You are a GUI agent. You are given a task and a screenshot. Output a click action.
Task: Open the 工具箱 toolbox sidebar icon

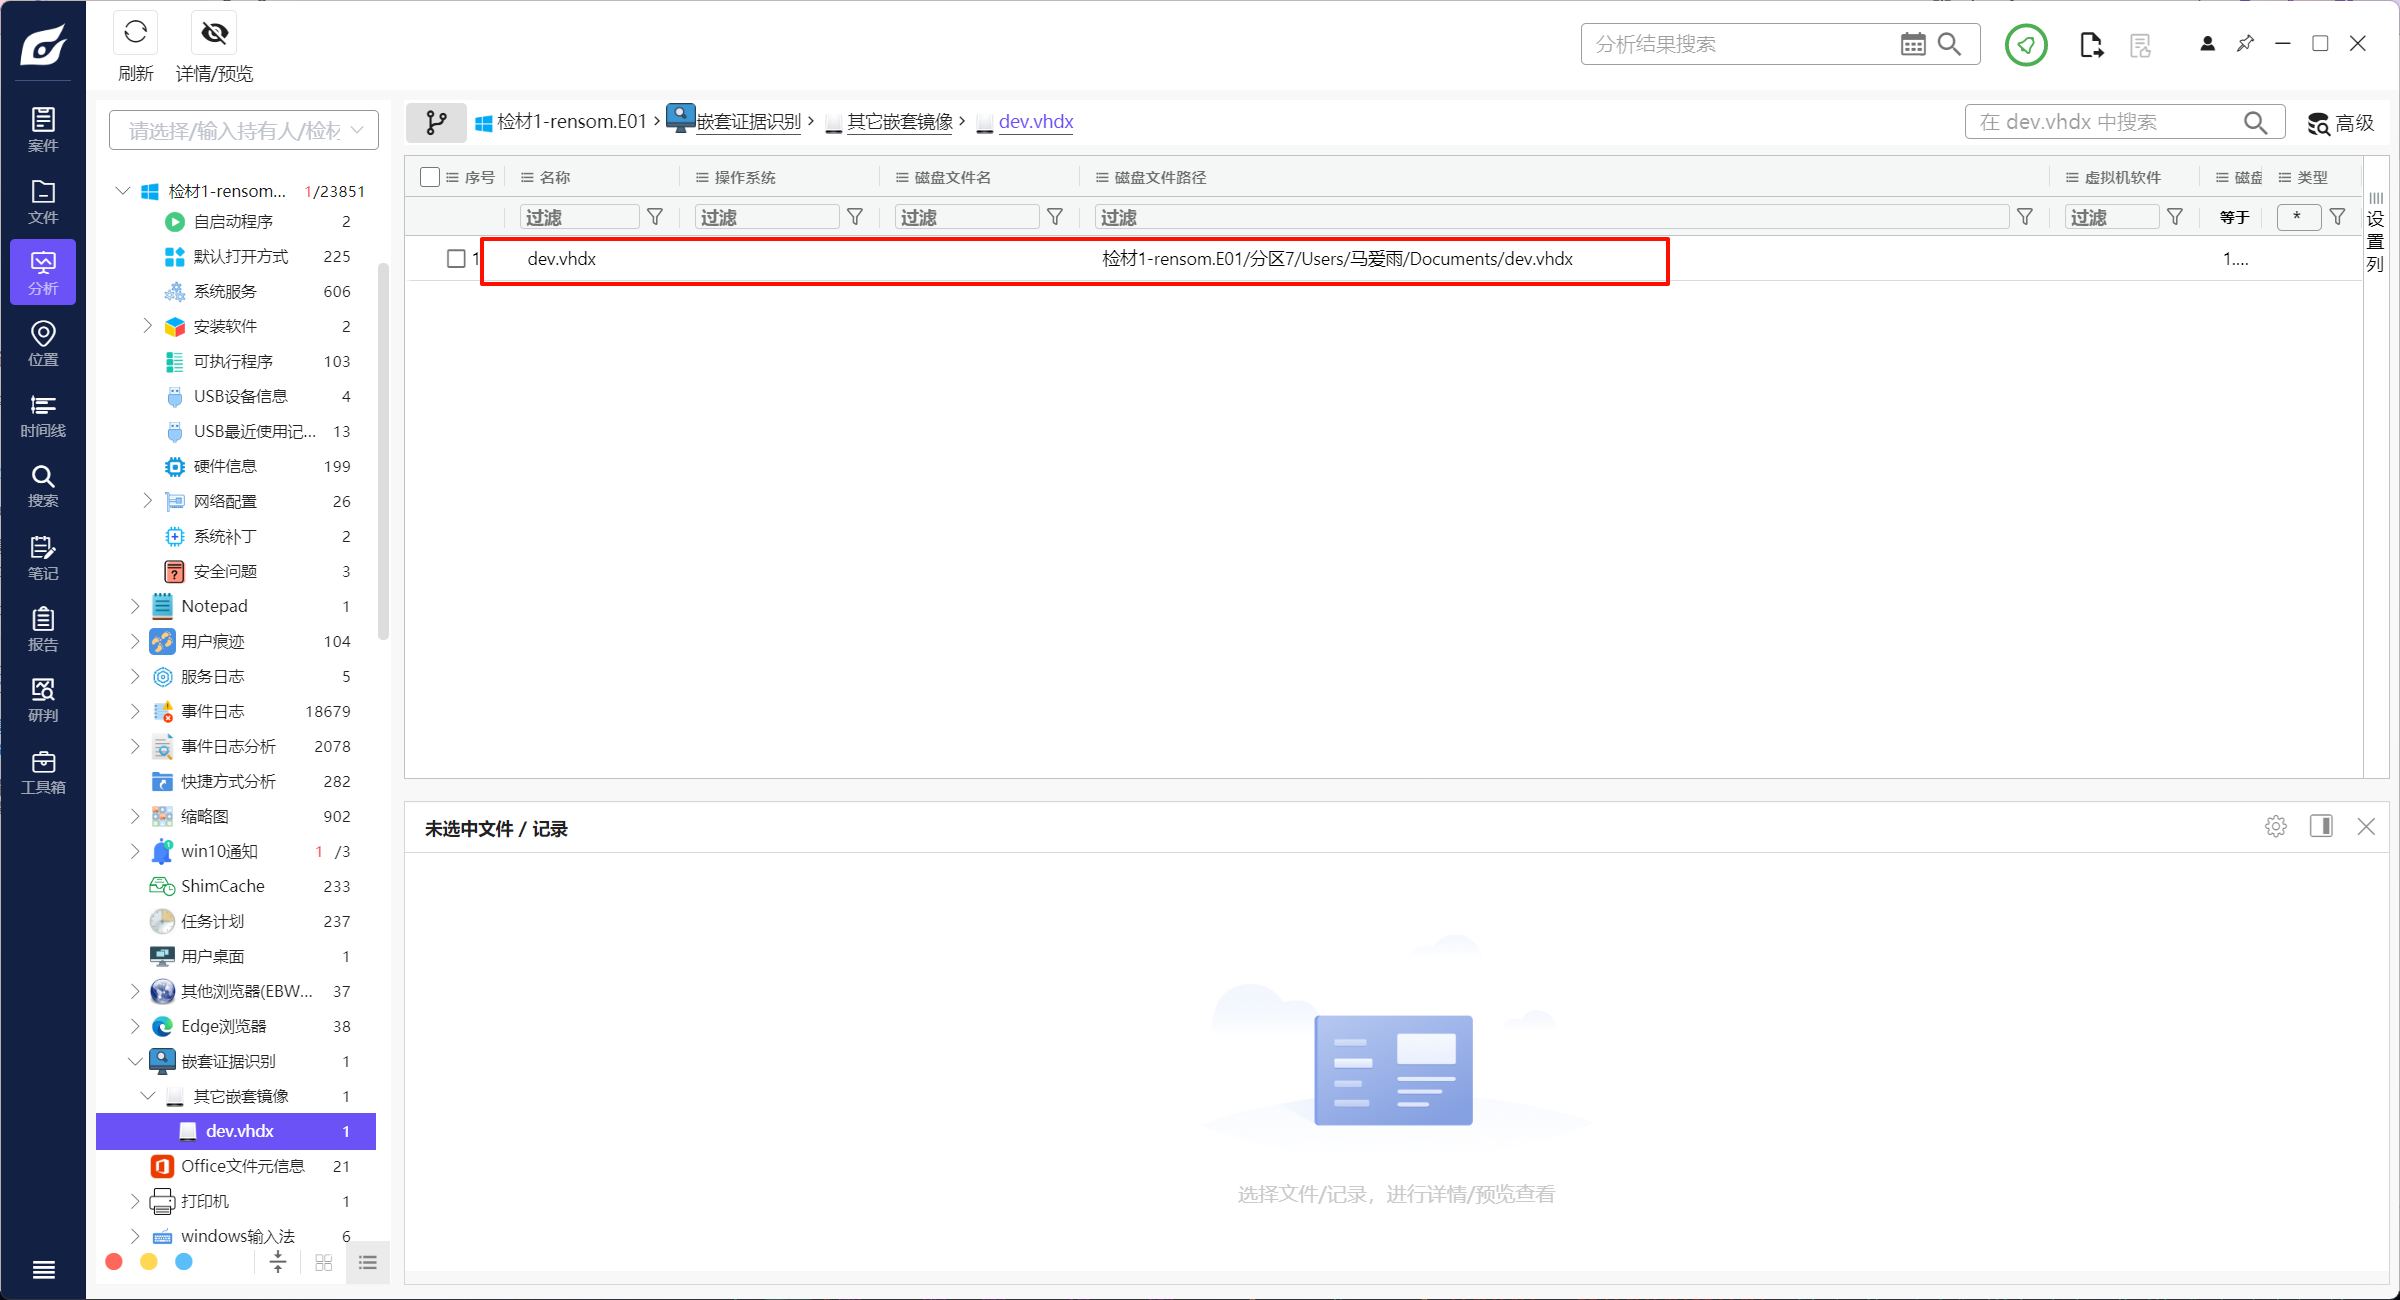click(43, 772)
